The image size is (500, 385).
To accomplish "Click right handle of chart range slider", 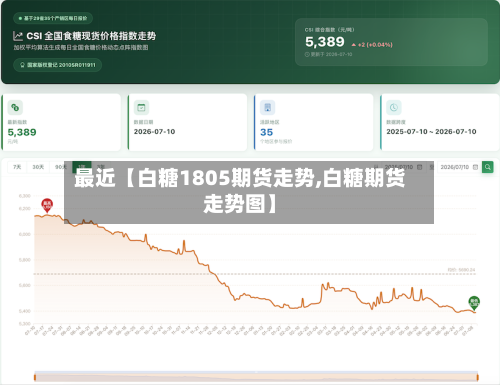I will [x=478, y=377].
